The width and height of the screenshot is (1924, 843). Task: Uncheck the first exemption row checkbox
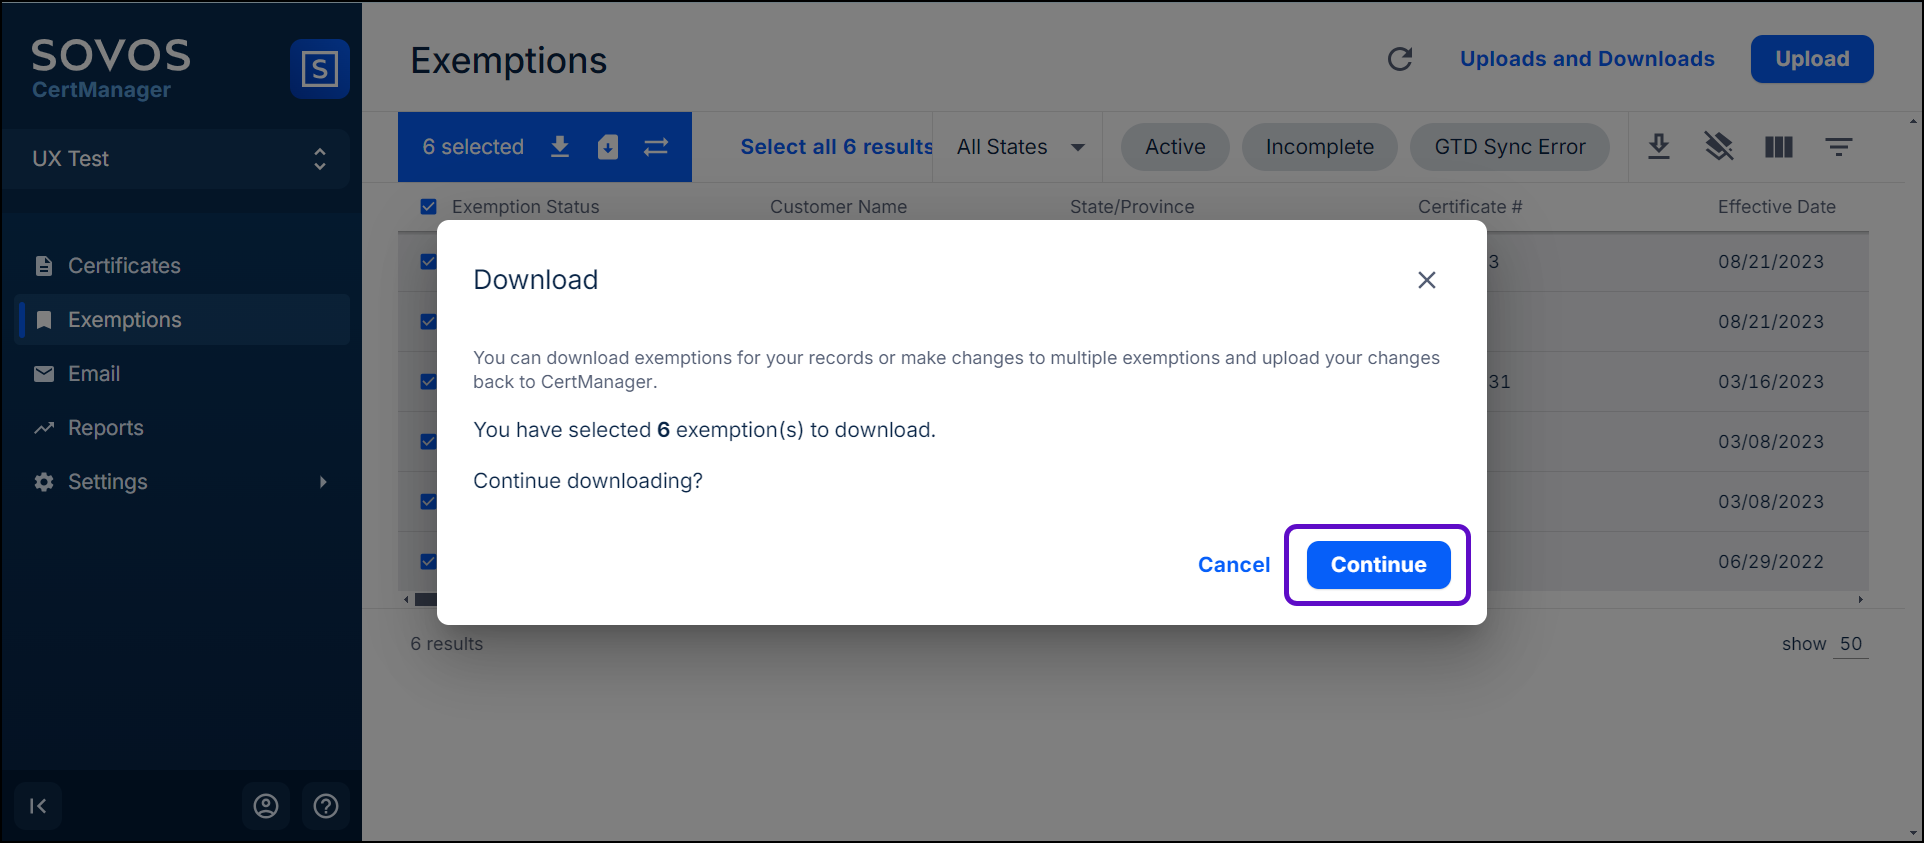(428, 262)
